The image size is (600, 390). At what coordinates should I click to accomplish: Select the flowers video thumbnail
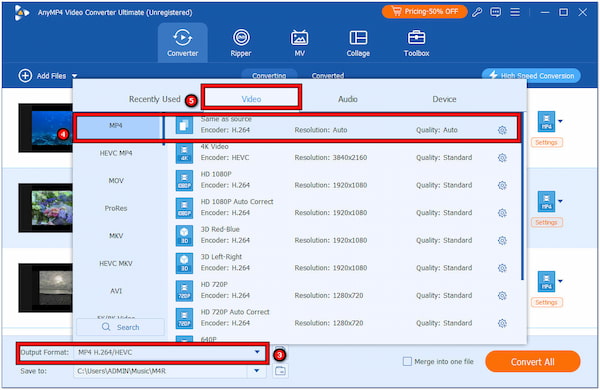click(46, 208)
